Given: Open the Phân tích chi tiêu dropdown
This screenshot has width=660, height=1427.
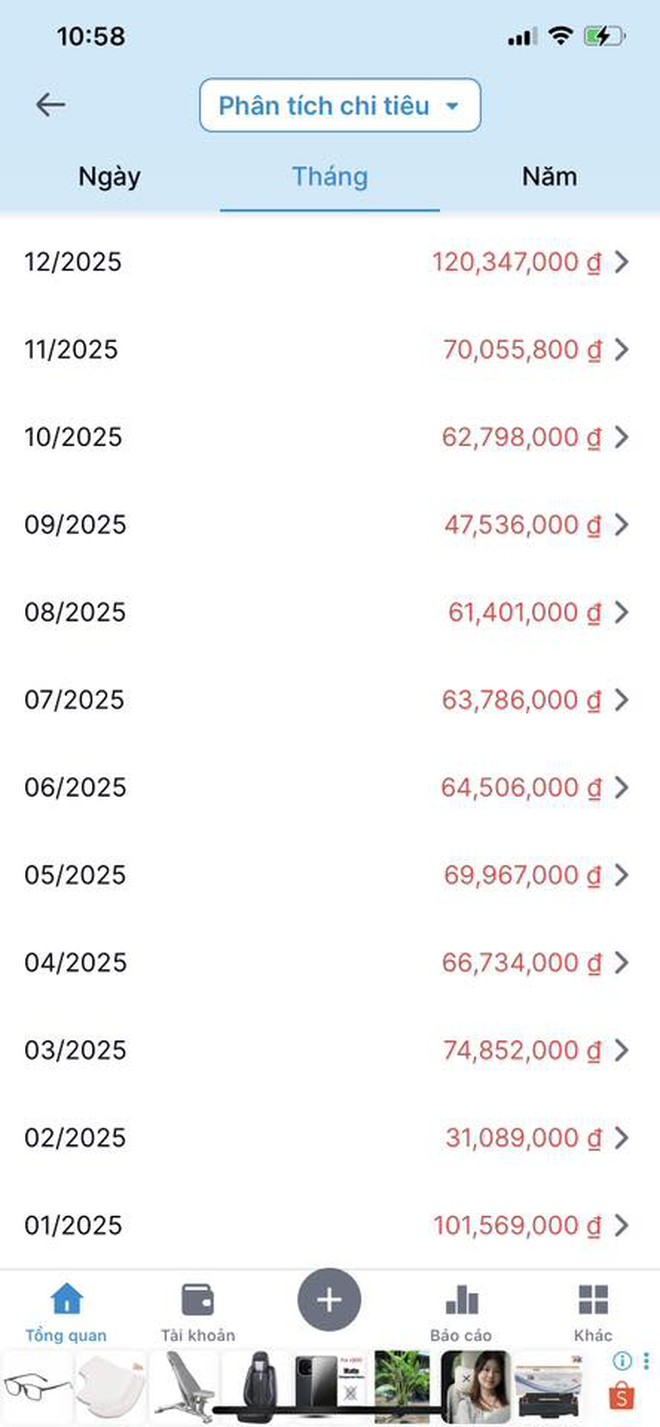Looking at the screenshot, I should (340, 105).
